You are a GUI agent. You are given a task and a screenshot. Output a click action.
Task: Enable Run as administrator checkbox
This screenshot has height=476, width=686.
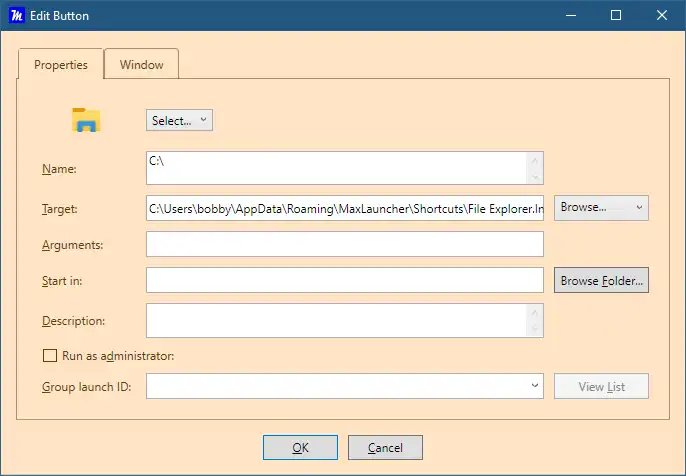click(50, 355)
